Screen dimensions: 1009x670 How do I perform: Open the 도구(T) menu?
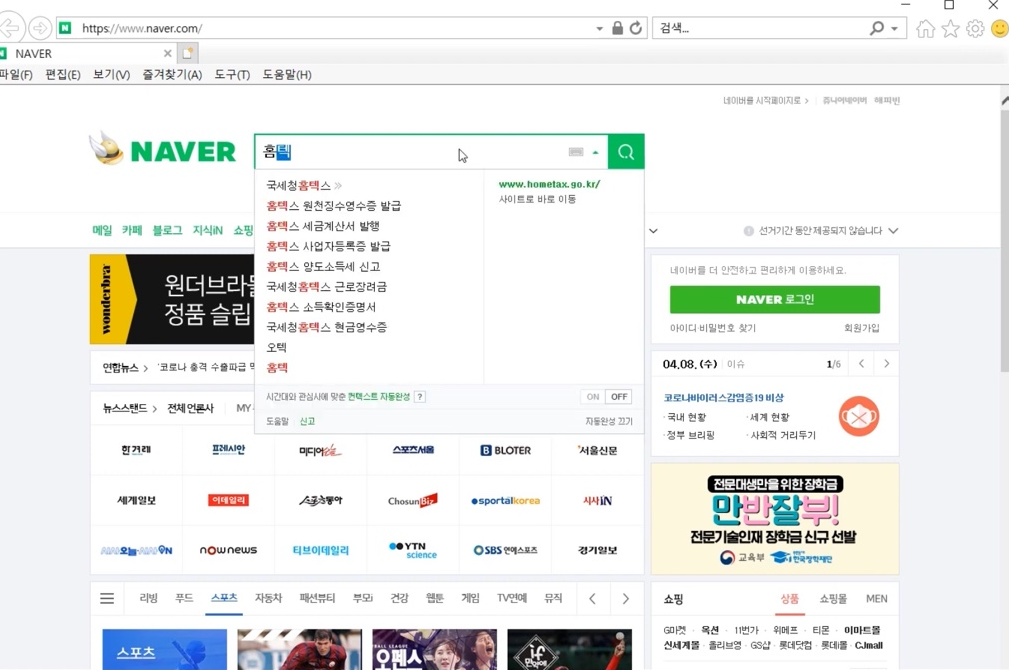pos(232,75)
